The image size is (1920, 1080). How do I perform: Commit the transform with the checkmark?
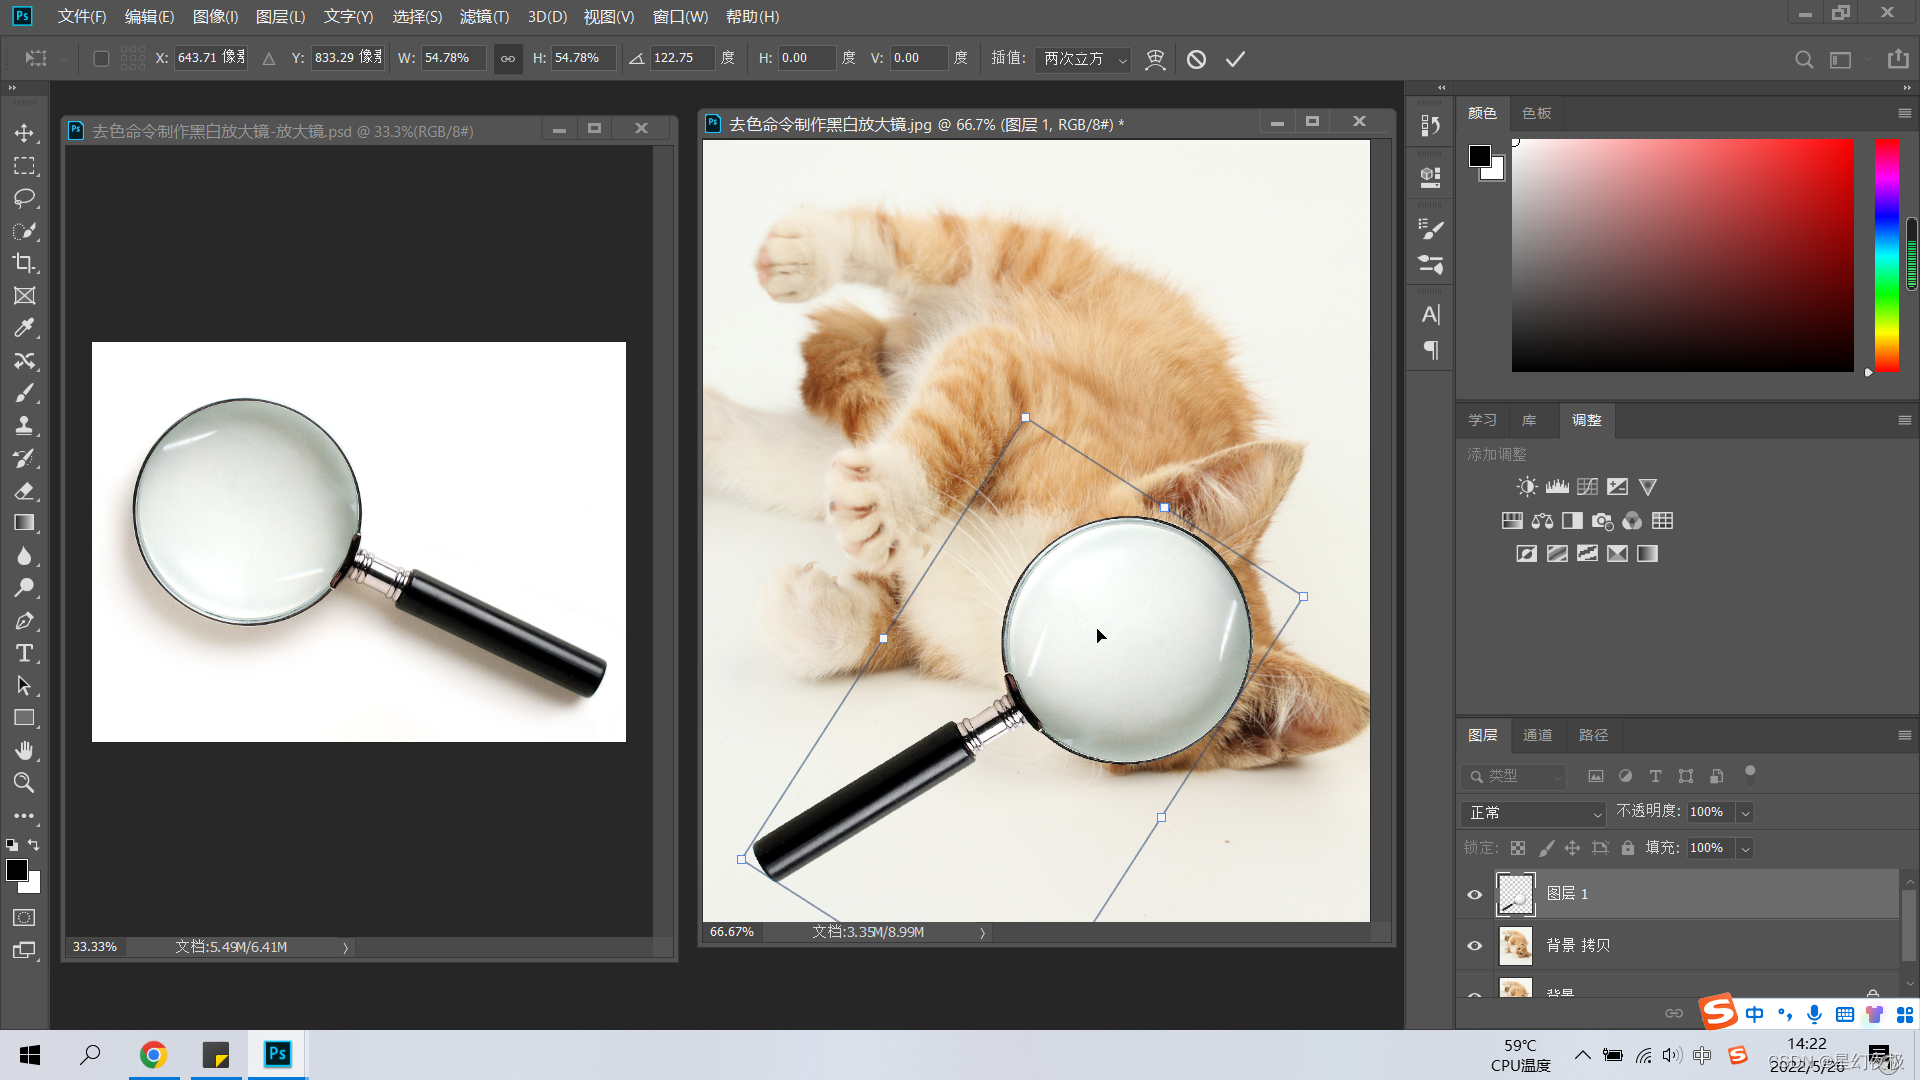pyautogui.click(x=1235, y=59)
